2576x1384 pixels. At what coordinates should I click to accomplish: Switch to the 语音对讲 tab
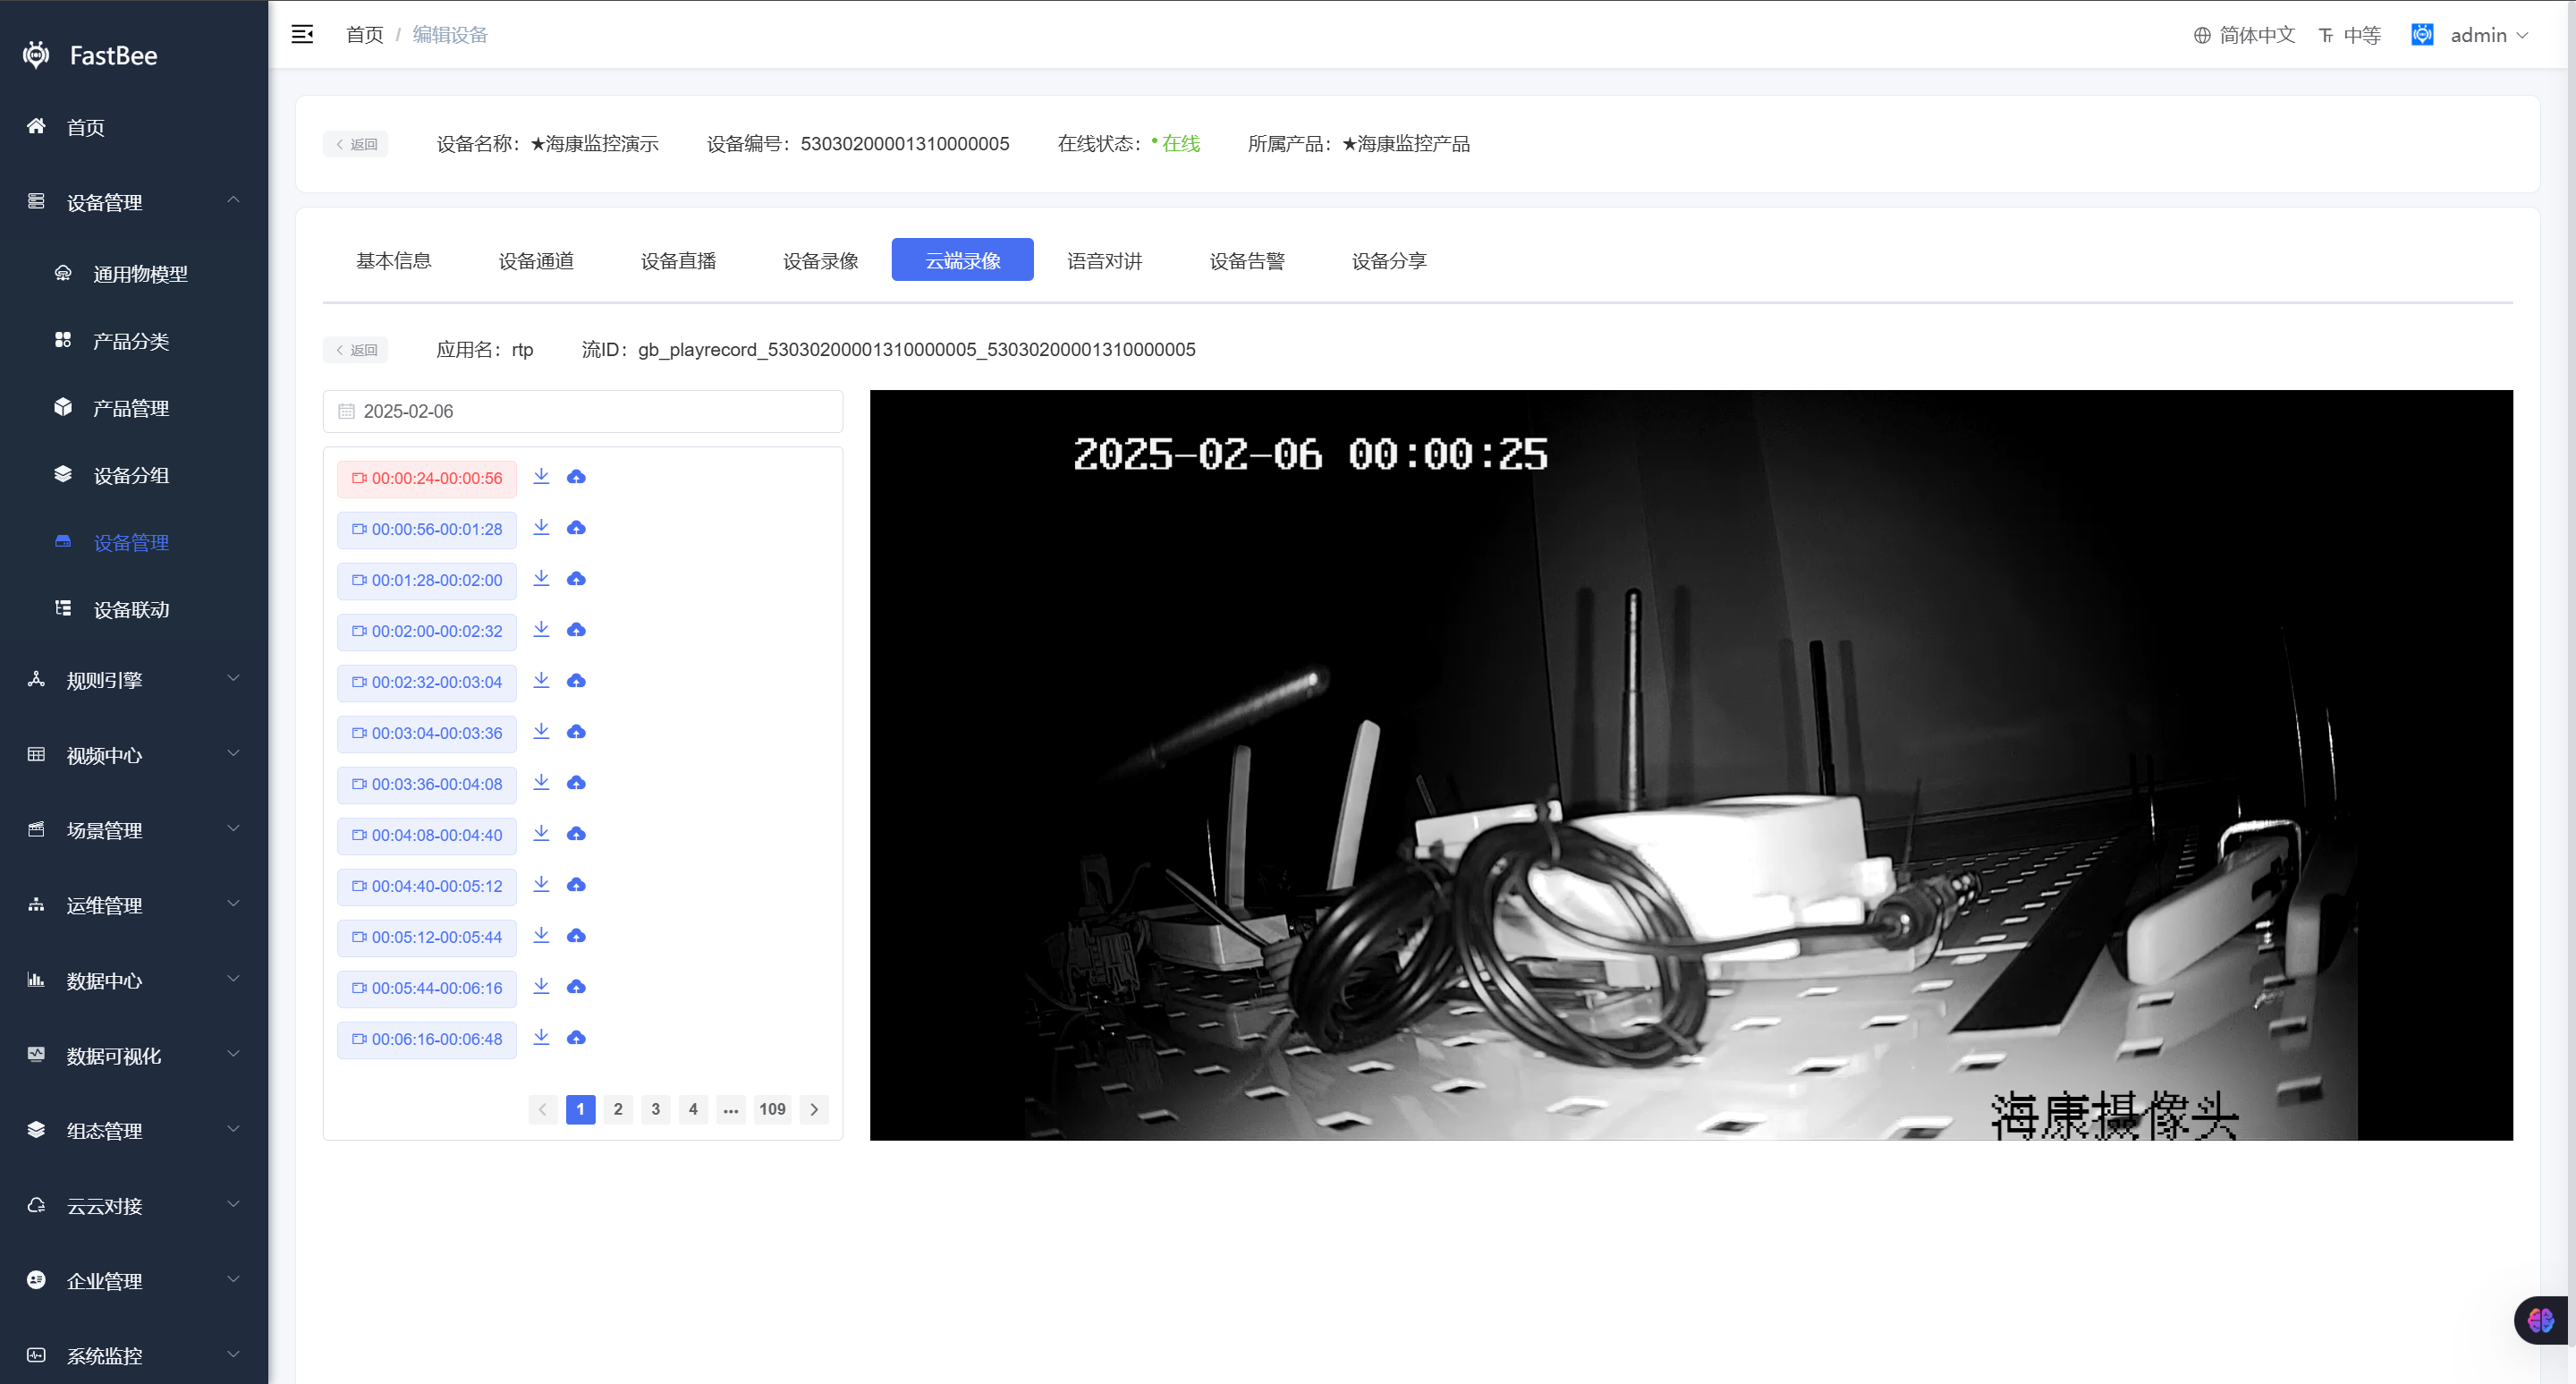[1104, 260]
